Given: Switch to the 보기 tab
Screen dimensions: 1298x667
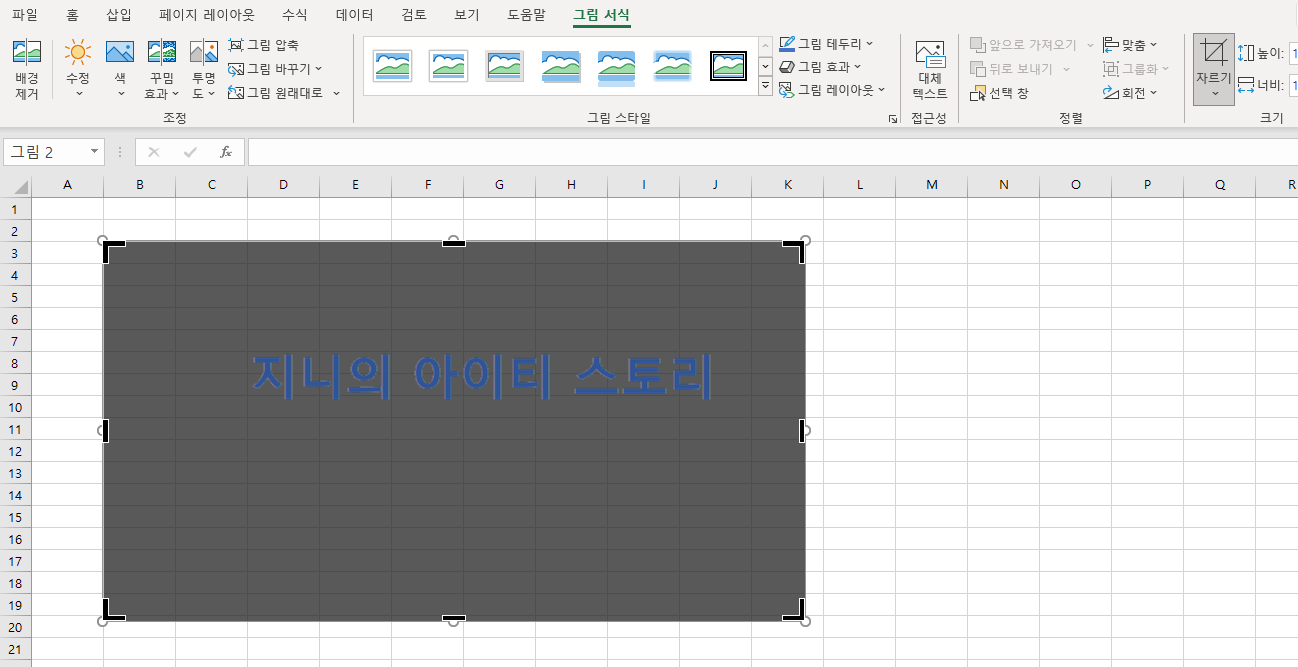Looking at the screenshot, I should (466, 15).
